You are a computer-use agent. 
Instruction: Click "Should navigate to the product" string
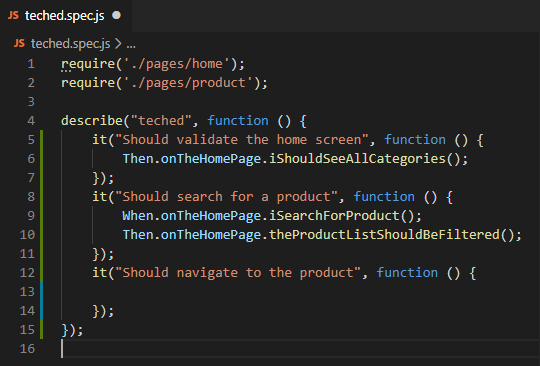point(238,273)
